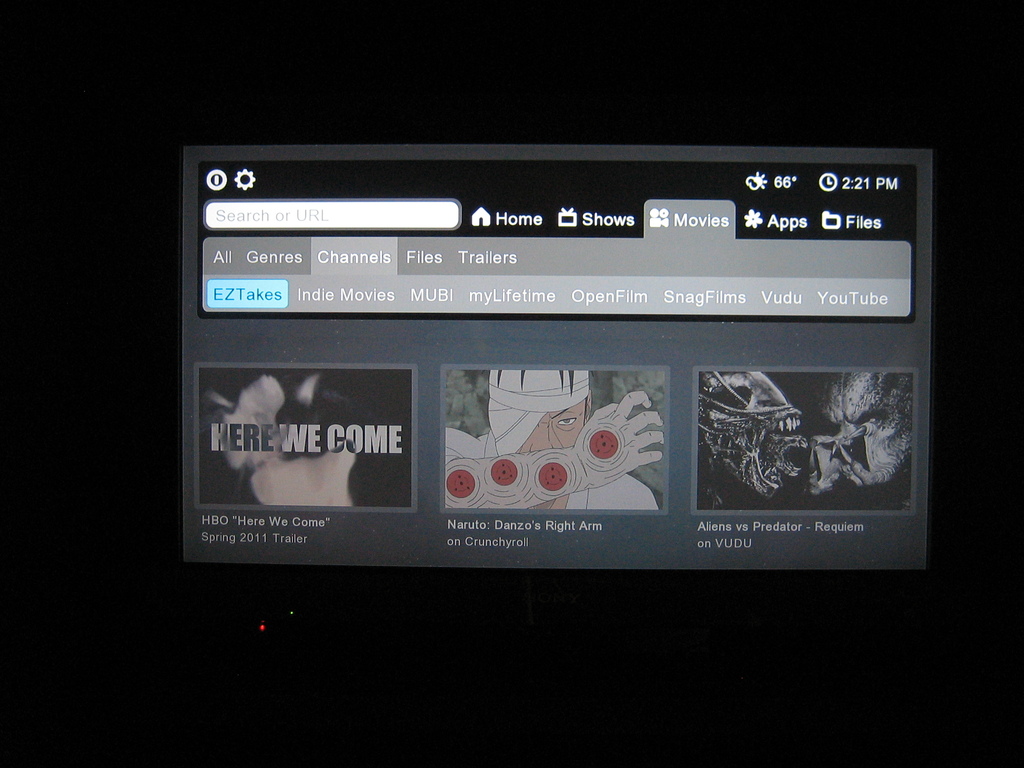Image resolution: width=1024 pixels, height=768 pixels.
Task: Click the Movies camera icon
Action: [x=659, y=218]
